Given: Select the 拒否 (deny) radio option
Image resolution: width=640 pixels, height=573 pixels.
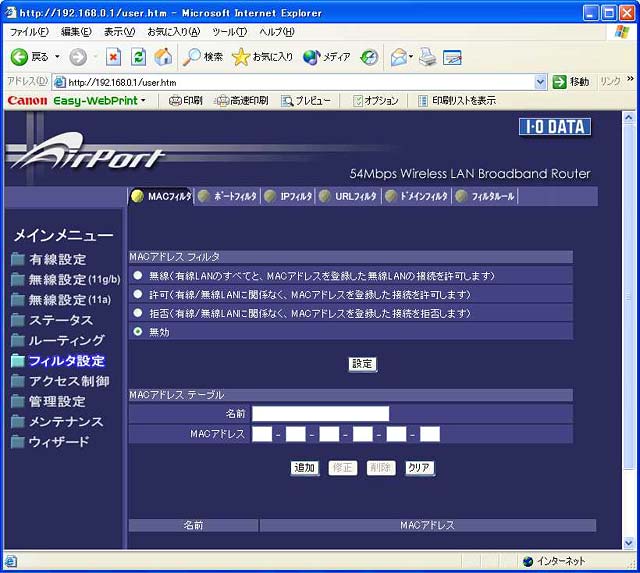Looking at the screenshot, I should pyautogui.click(x=138, y=313).
